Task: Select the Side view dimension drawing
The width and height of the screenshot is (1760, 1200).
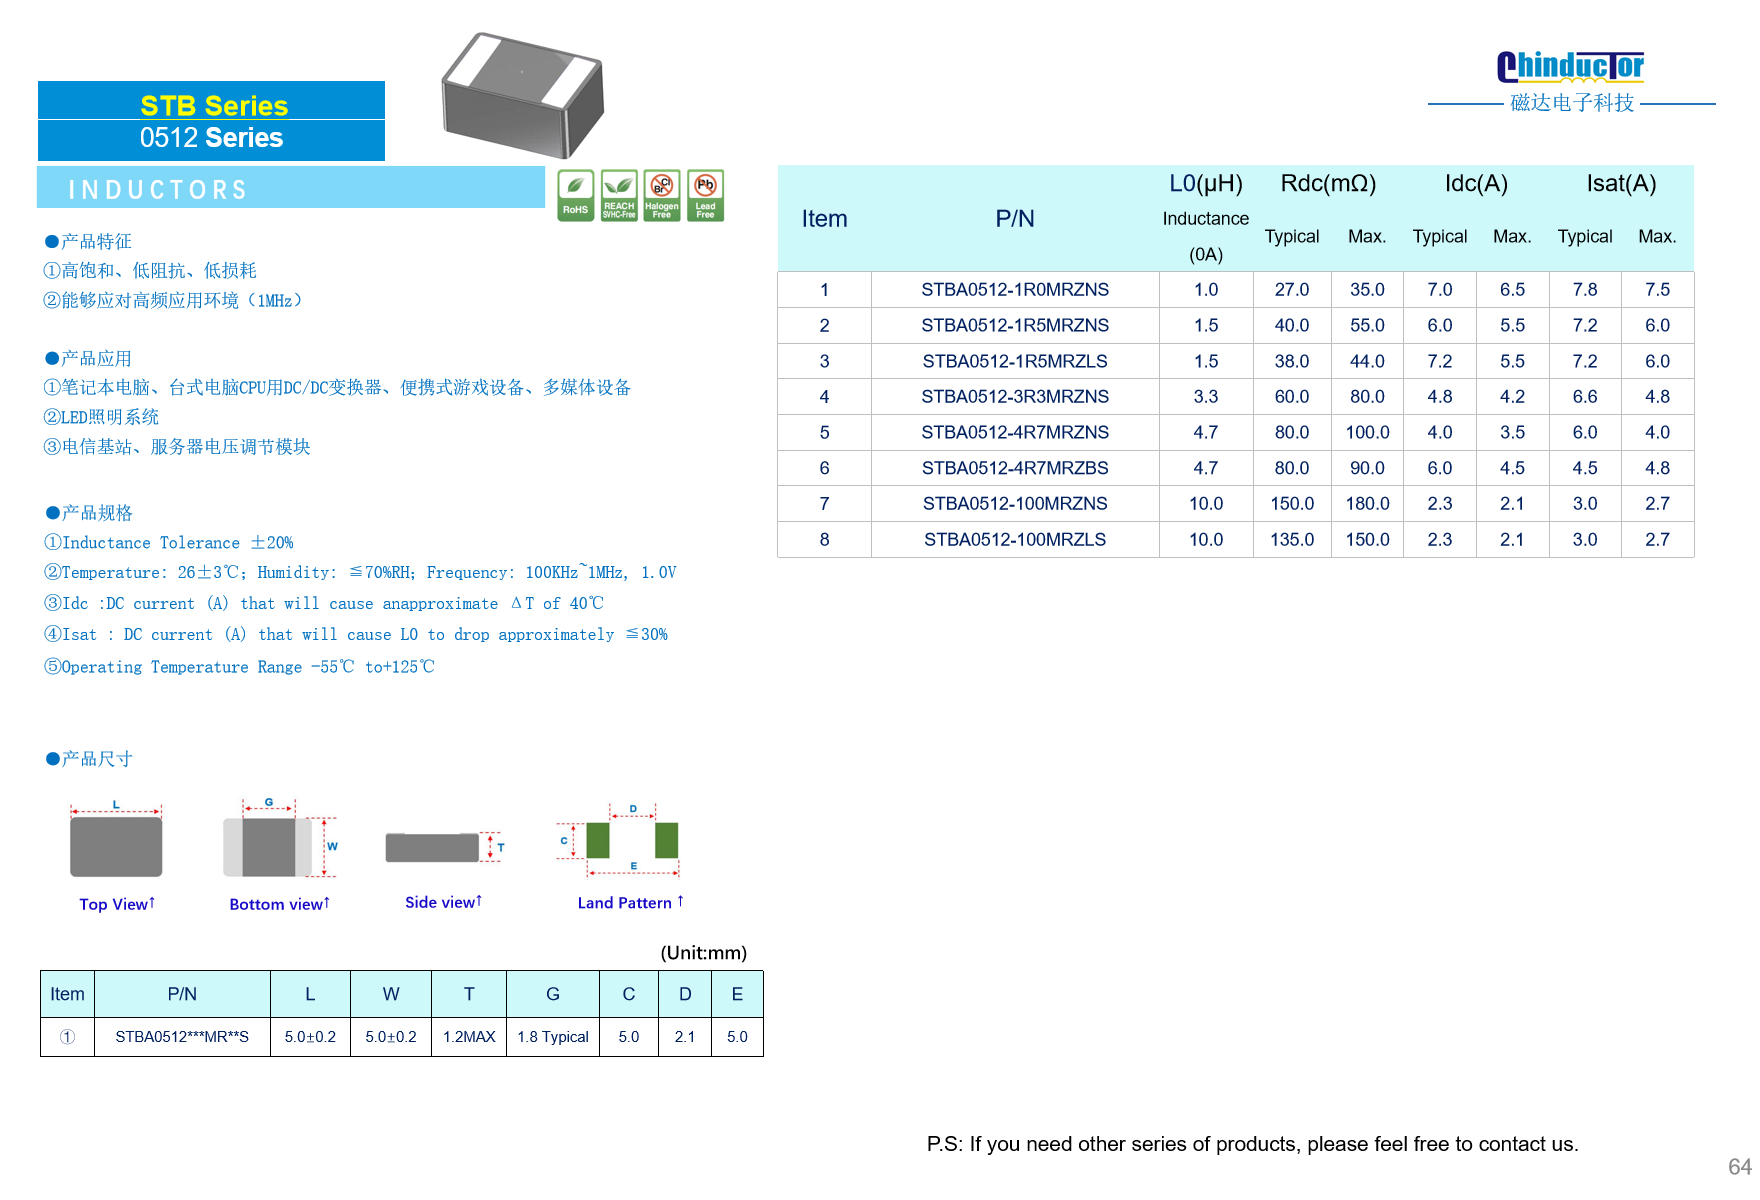Action: pyautogui.click(x=445, y=847)
